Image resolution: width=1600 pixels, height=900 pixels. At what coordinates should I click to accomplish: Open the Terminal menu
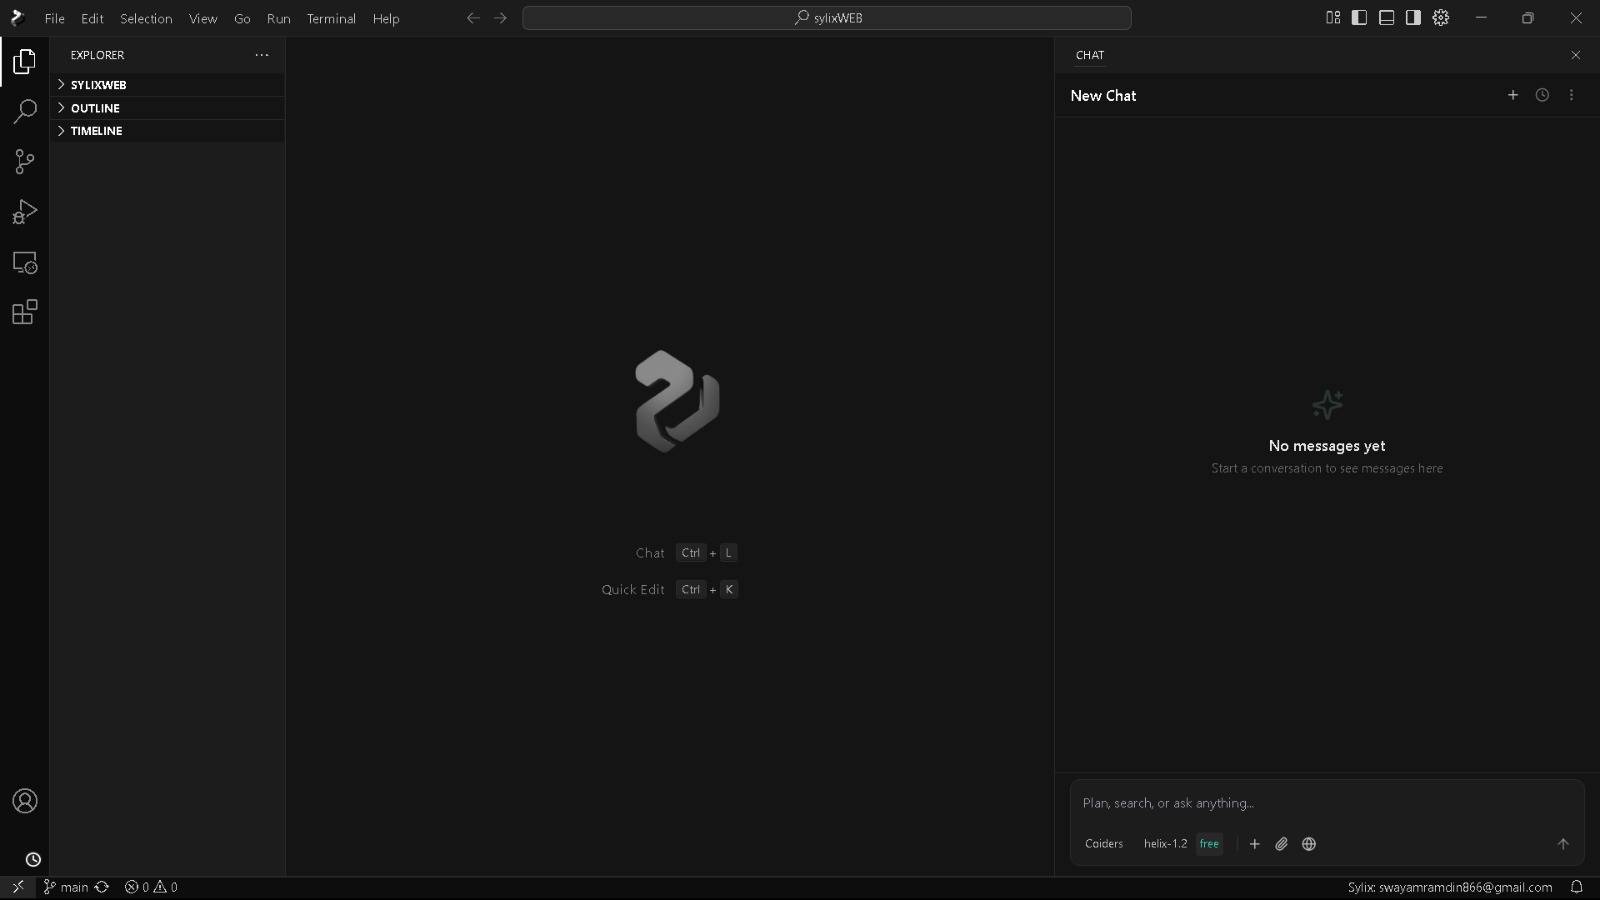click(331, 18)
